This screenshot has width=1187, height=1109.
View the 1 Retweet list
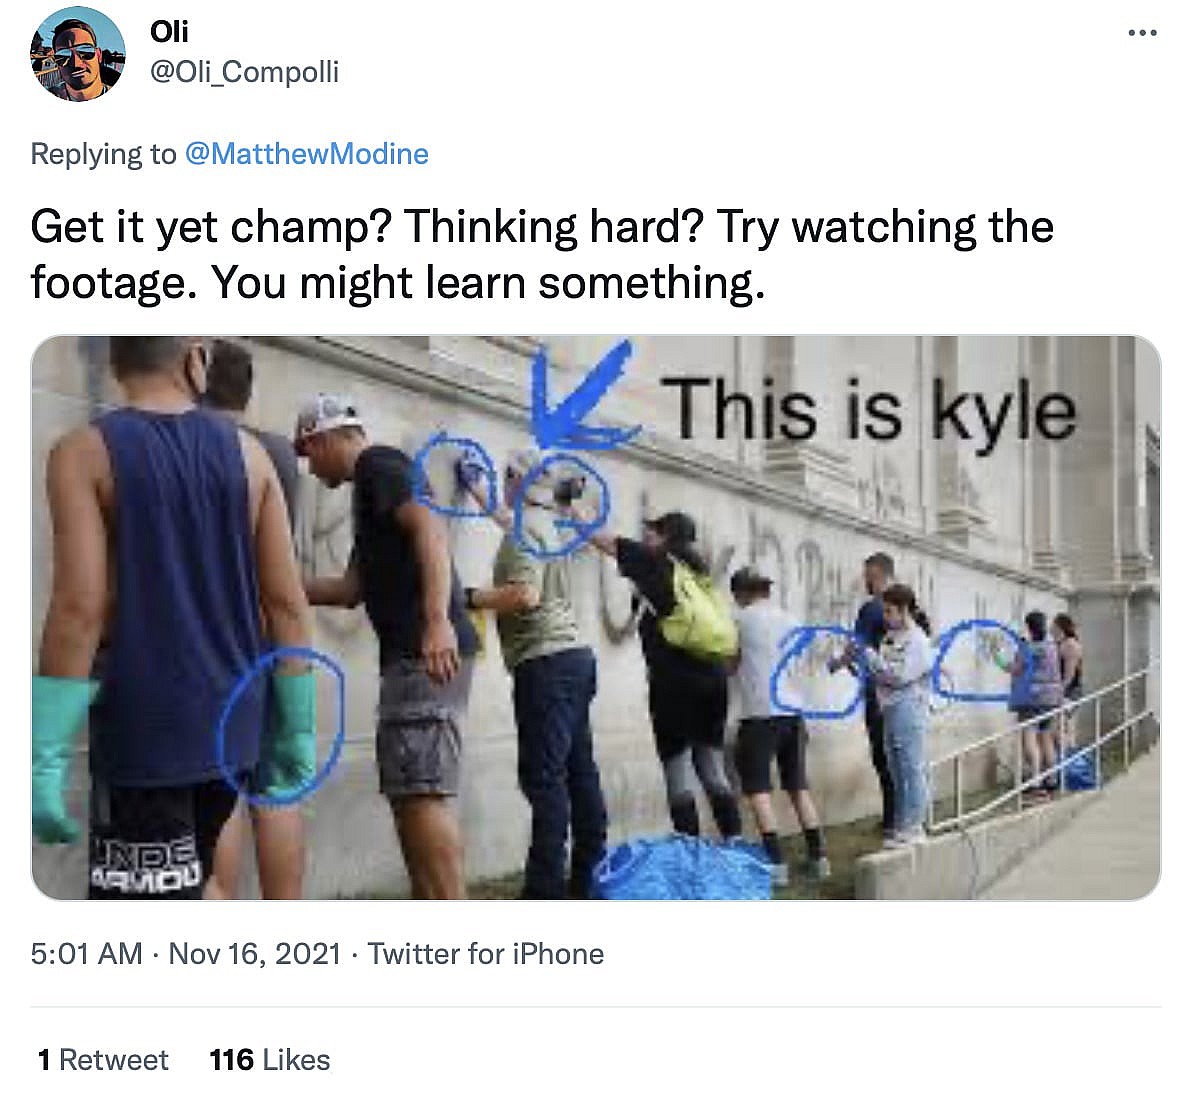tap(103, 1060)
